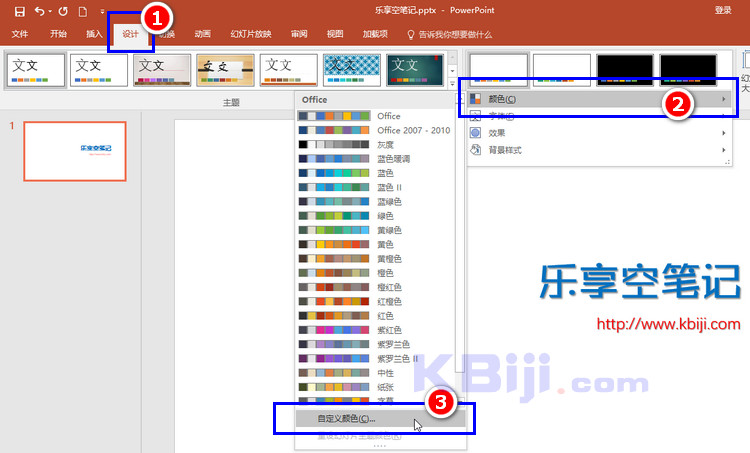The width and height of the screenshot is (750, 453).
Task: Click the New document icon in quick access toolbar
Action: 83,11
